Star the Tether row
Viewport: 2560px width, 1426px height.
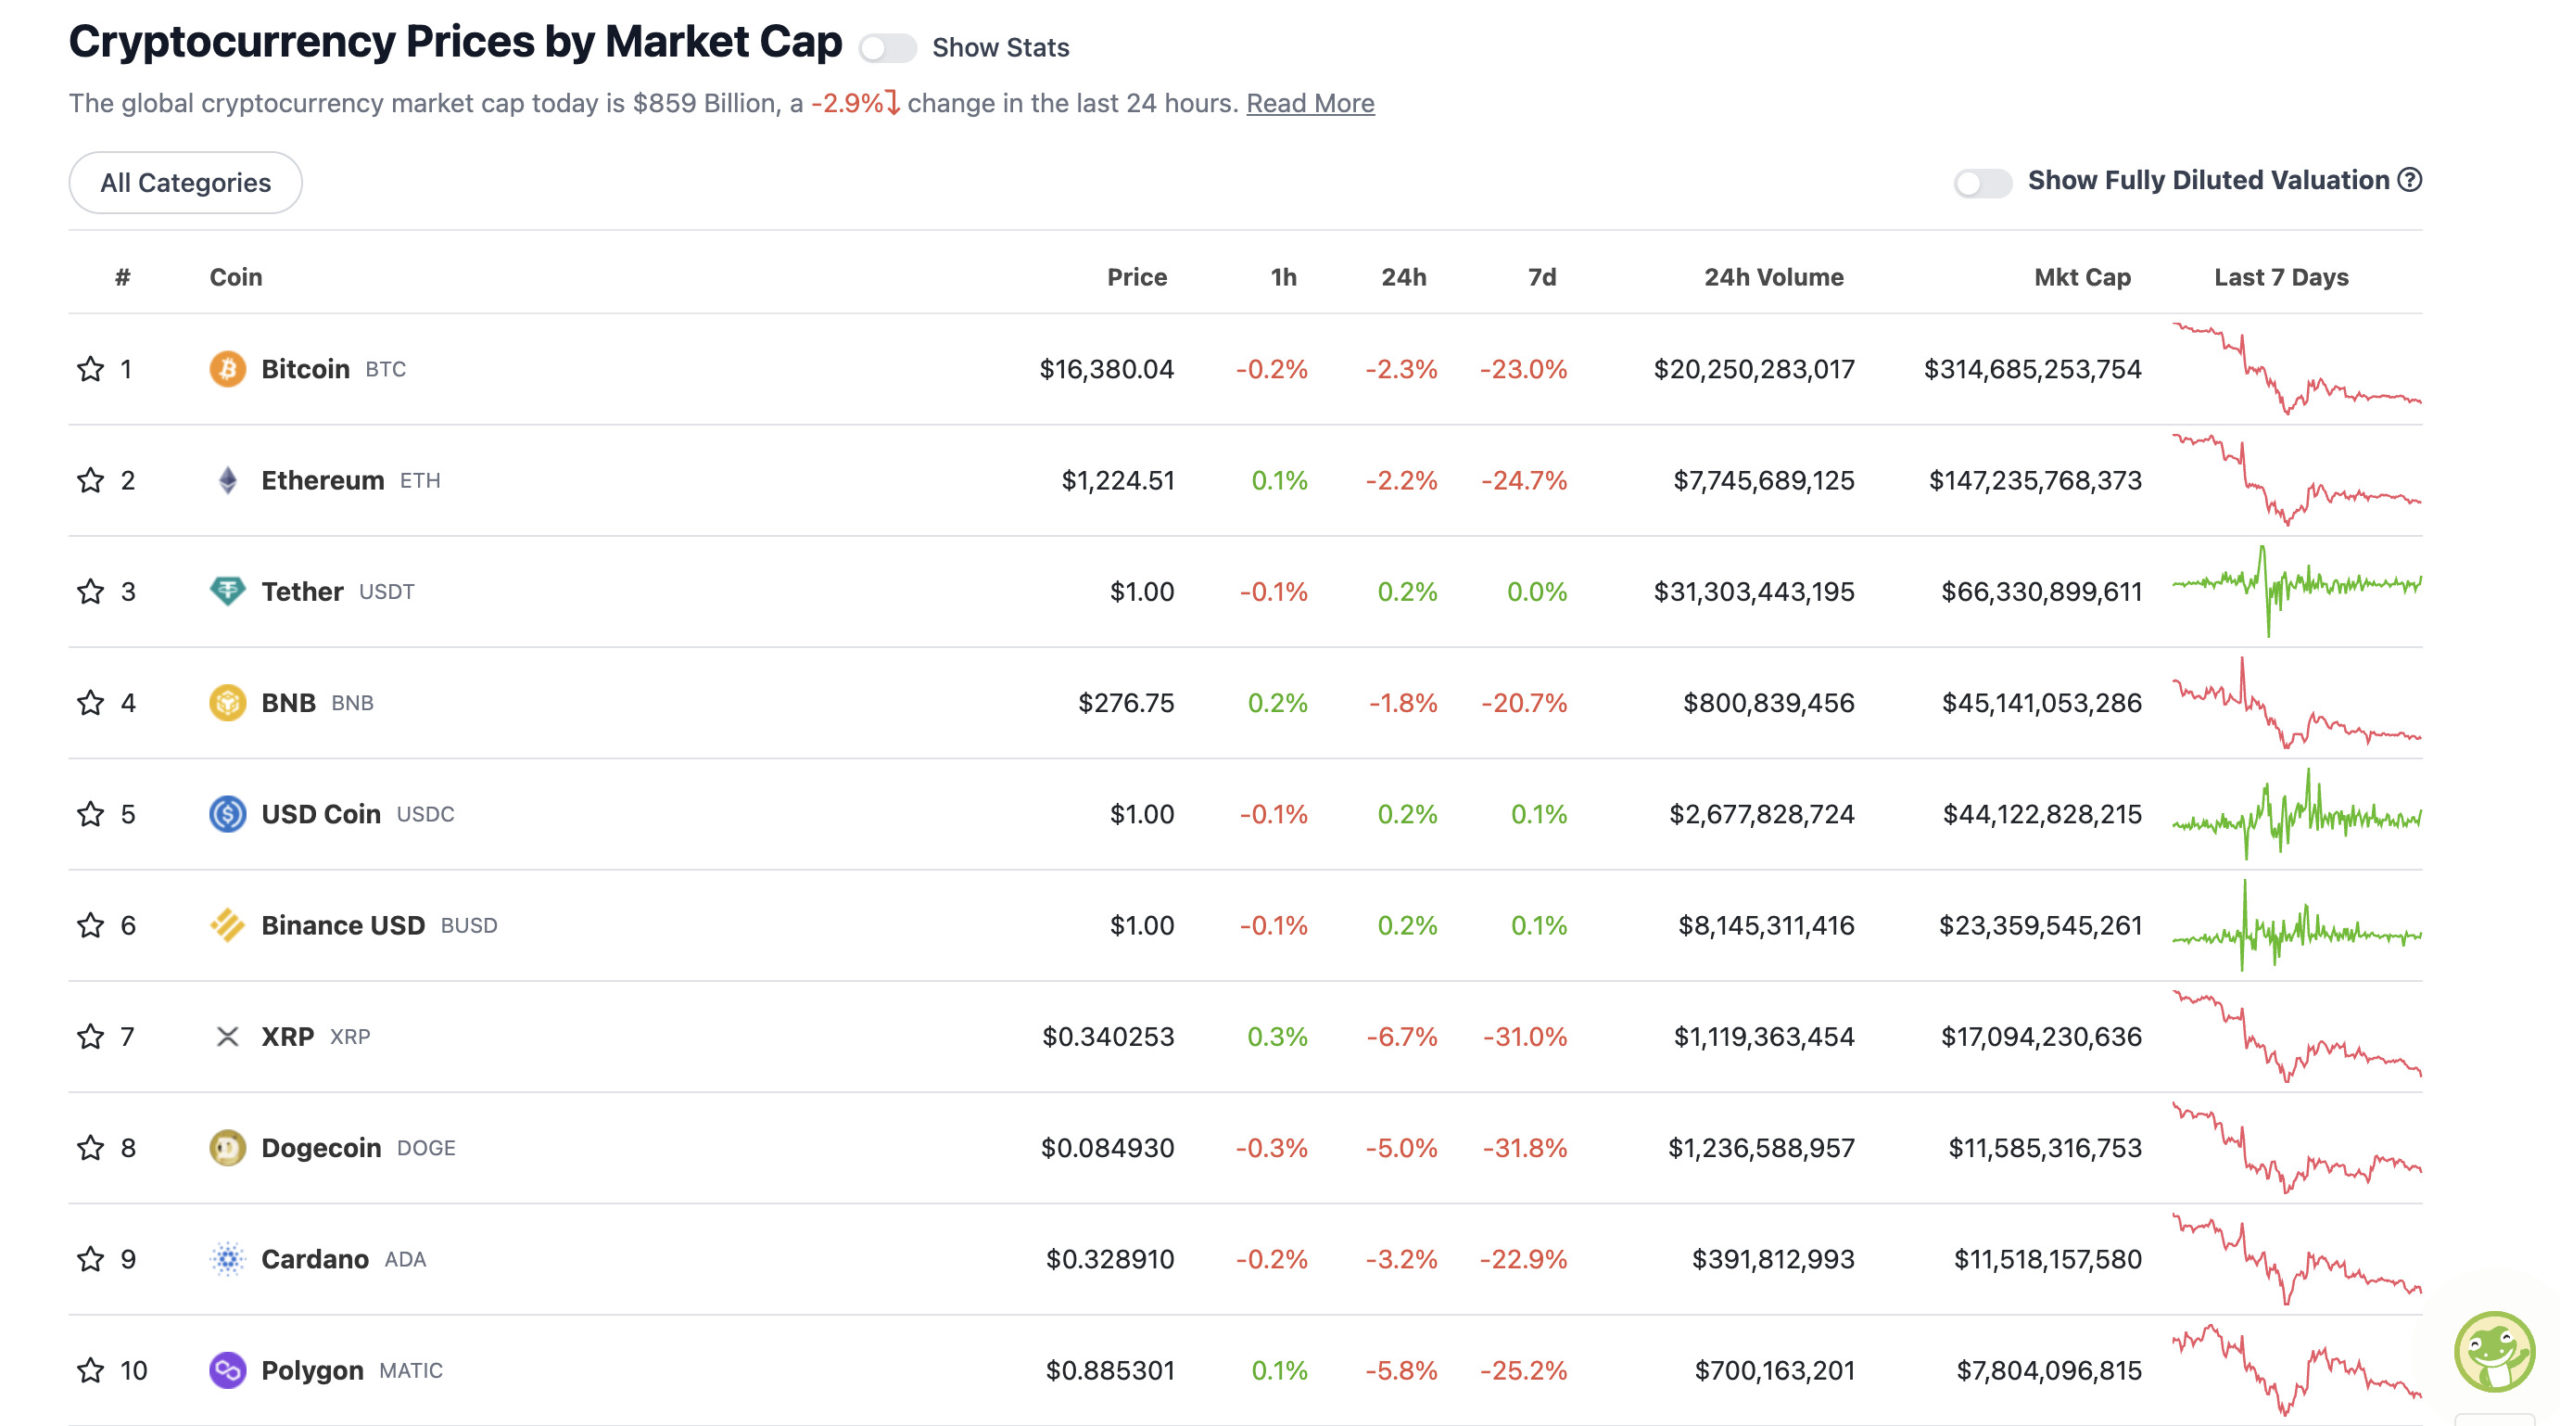(90, 591)
